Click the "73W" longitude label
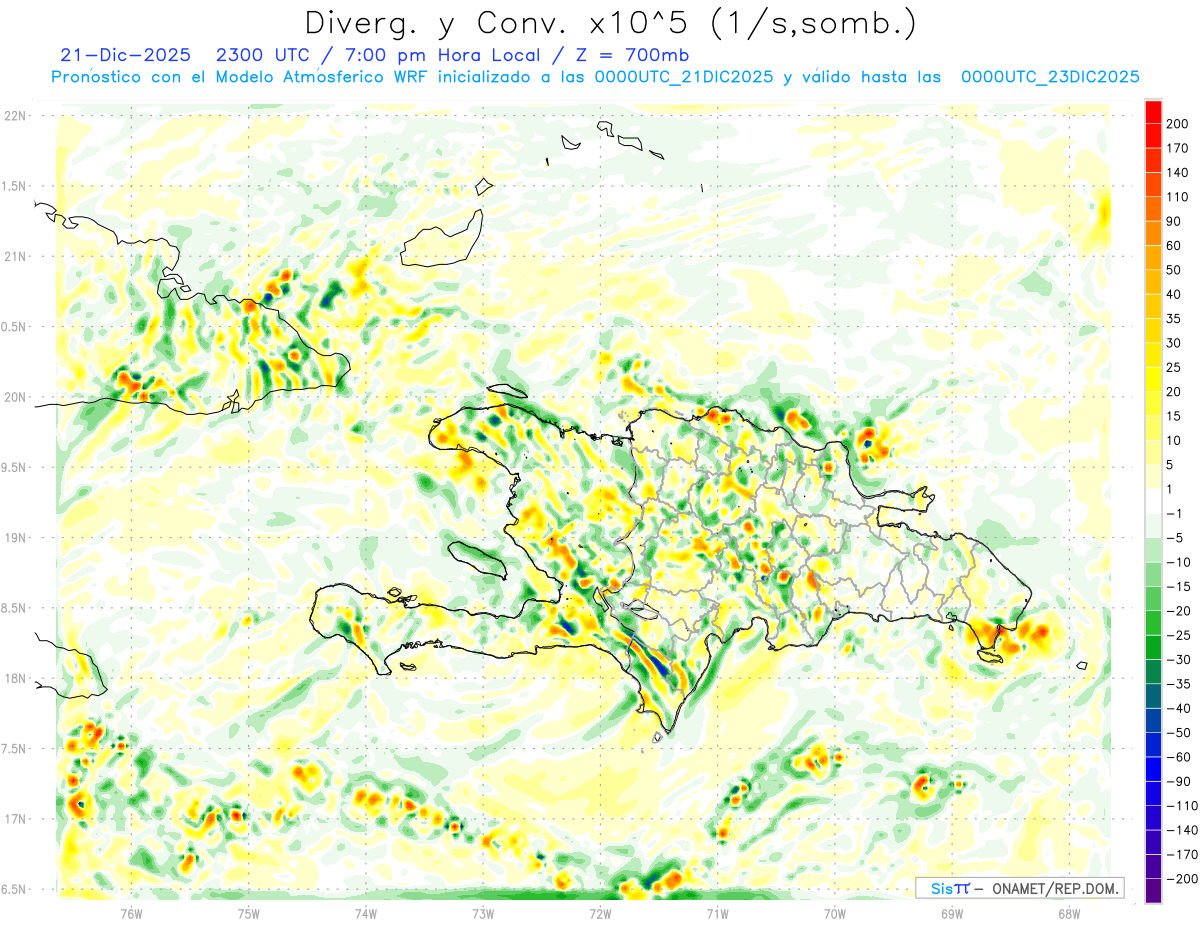 point(483,913)
